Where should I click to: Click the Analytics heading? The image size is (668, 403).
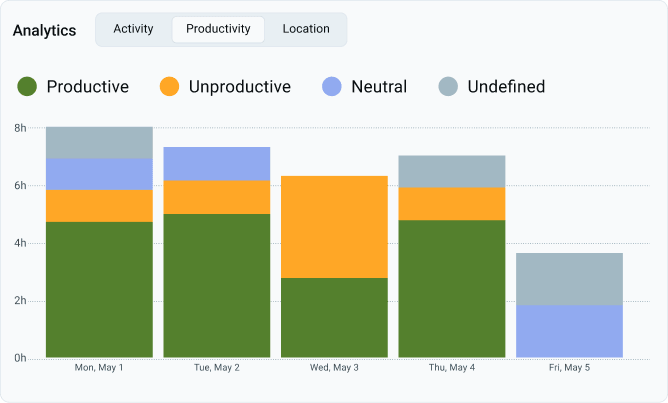44,31
